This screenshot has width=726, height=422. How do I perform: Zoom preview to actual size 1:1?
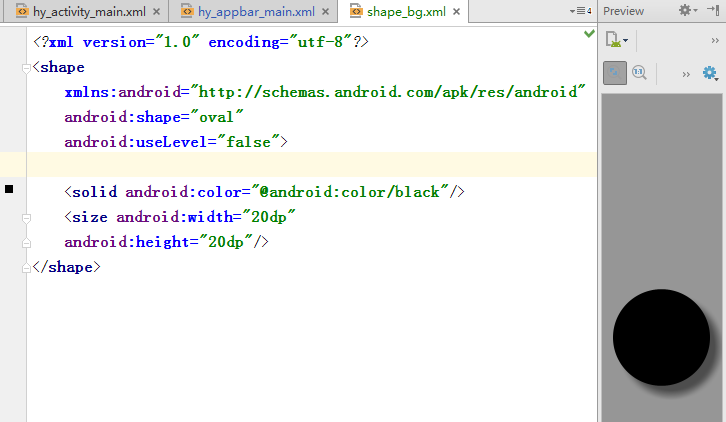pyautogui.click(x=639, y=73)
